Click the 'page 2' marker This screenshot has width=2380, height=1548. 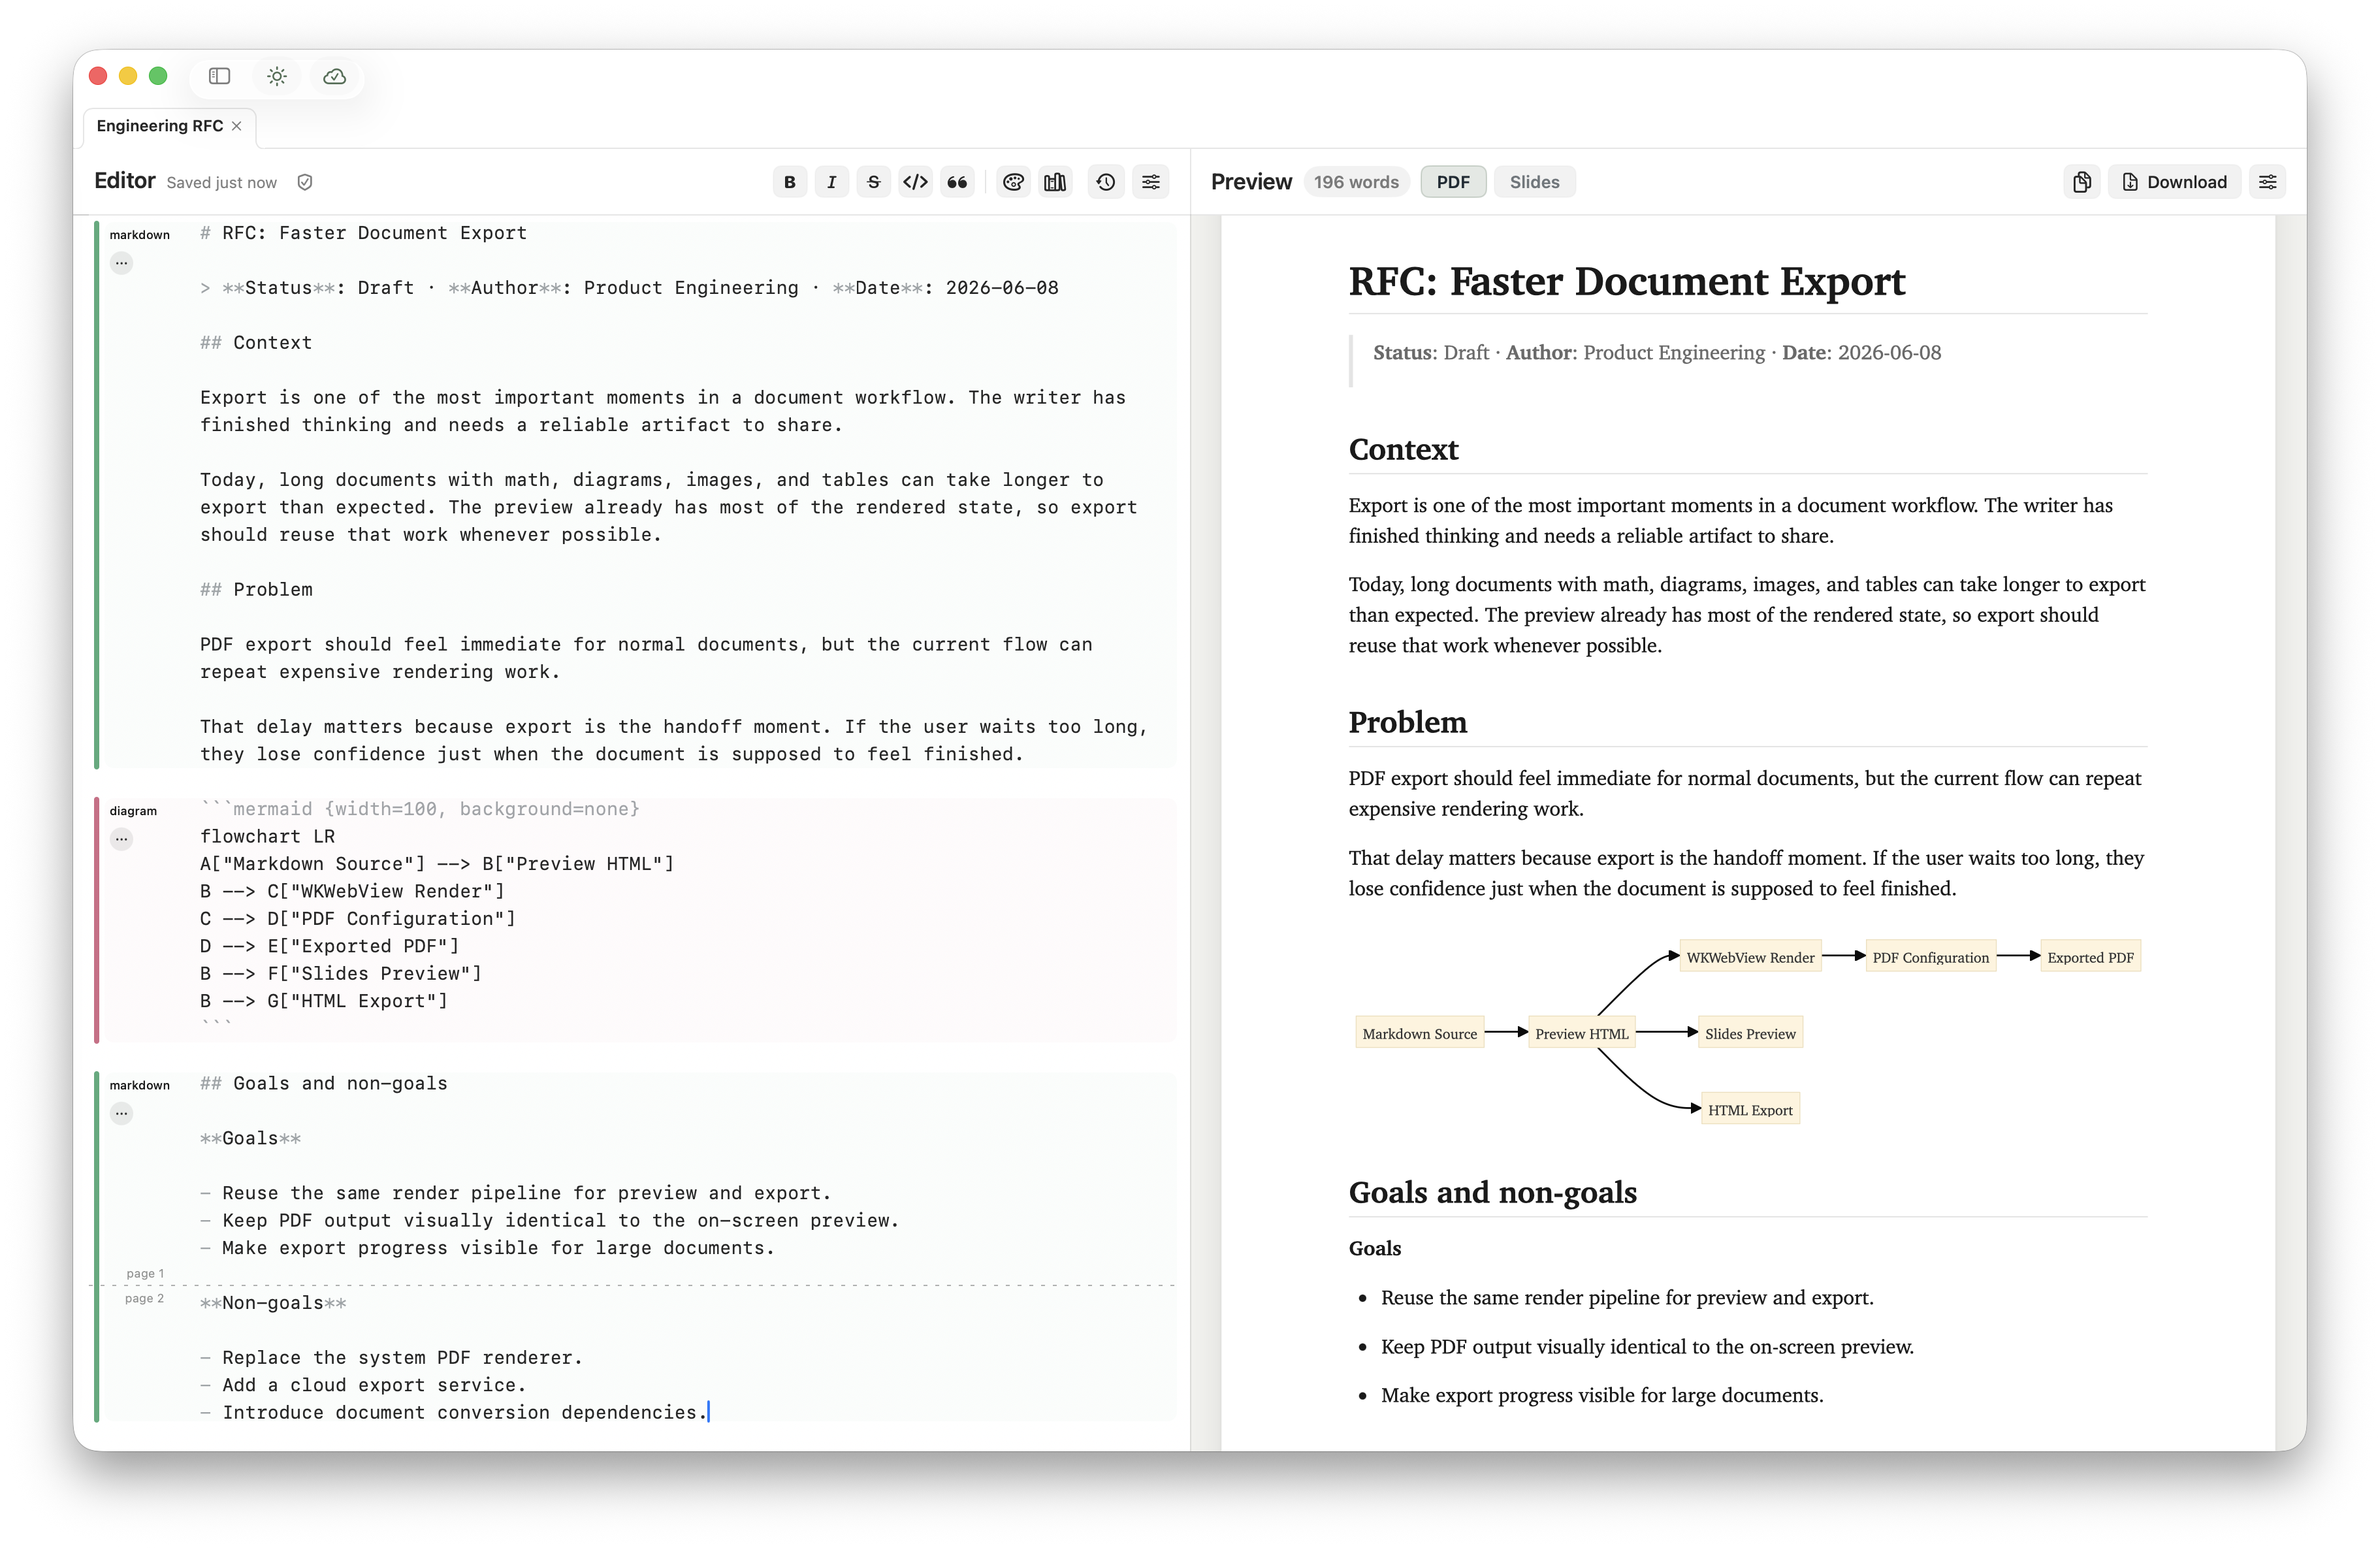pyautogui.click(x=144, y=1298)
